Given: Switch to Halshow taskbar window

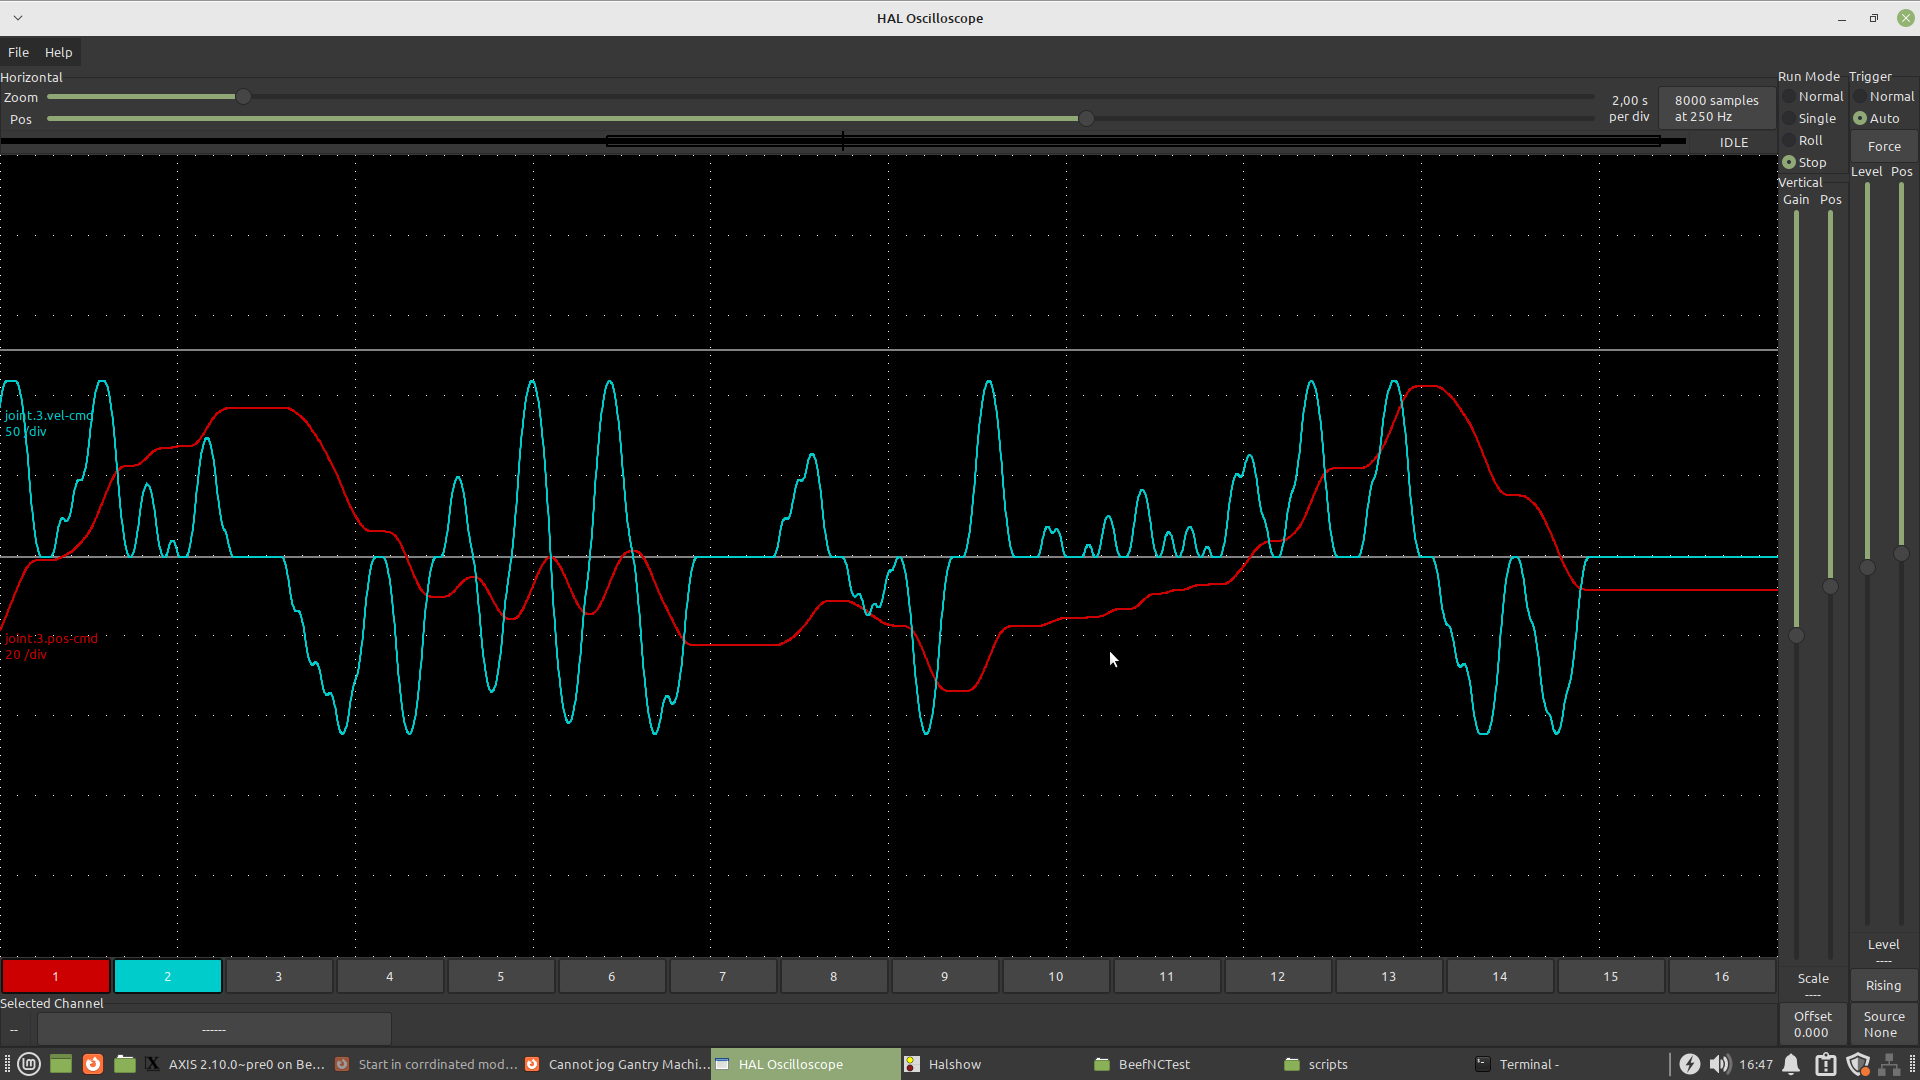Looking at the screenshot, I should [994, 1064].
